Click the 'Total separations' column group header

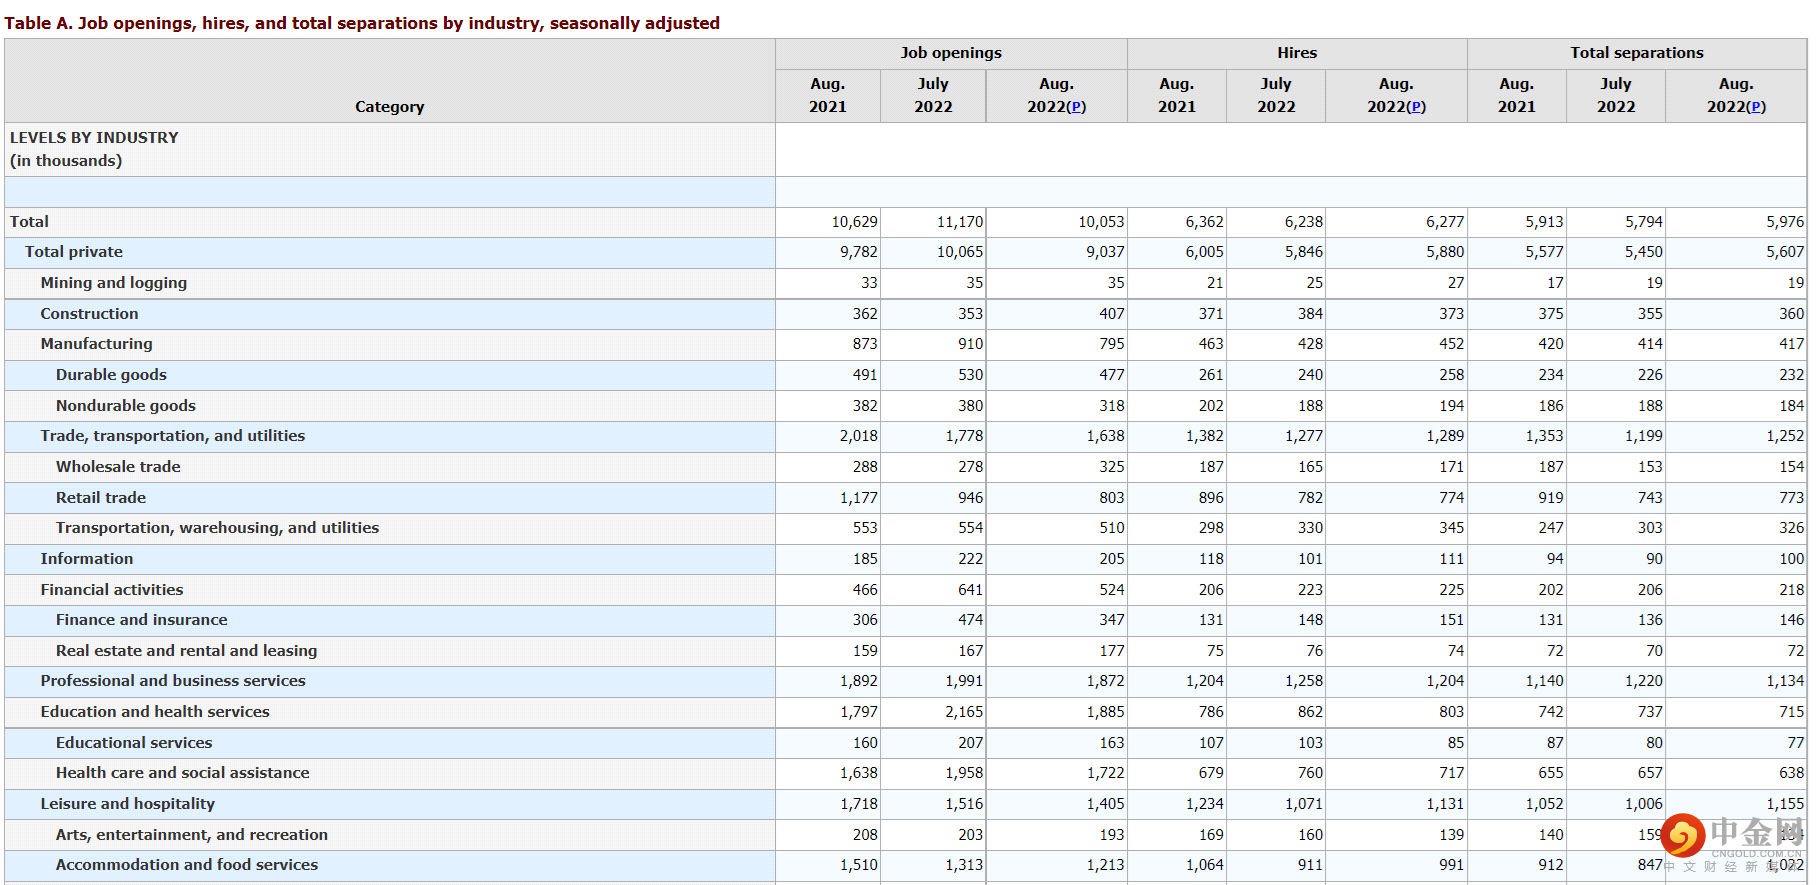tap(1637, 53)
